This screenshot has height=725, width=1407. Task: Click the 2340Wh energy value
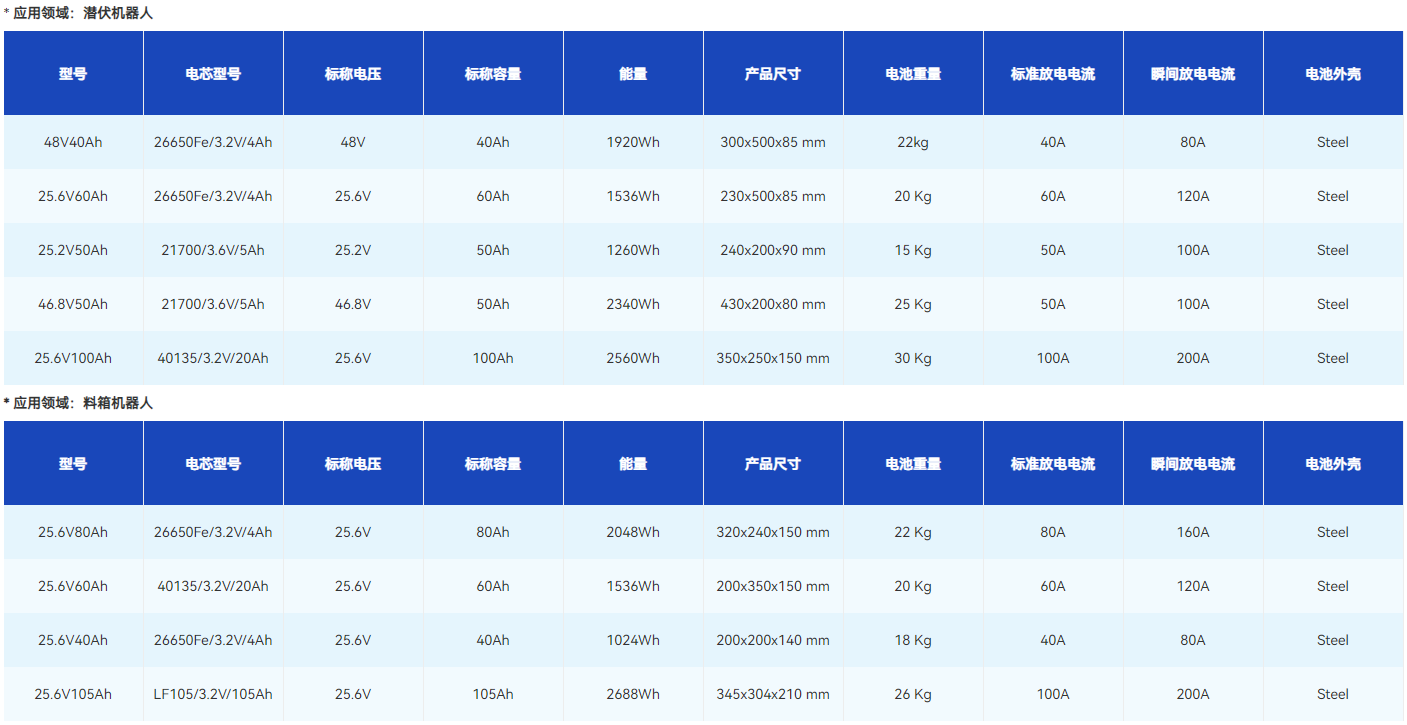pos(633,304)
